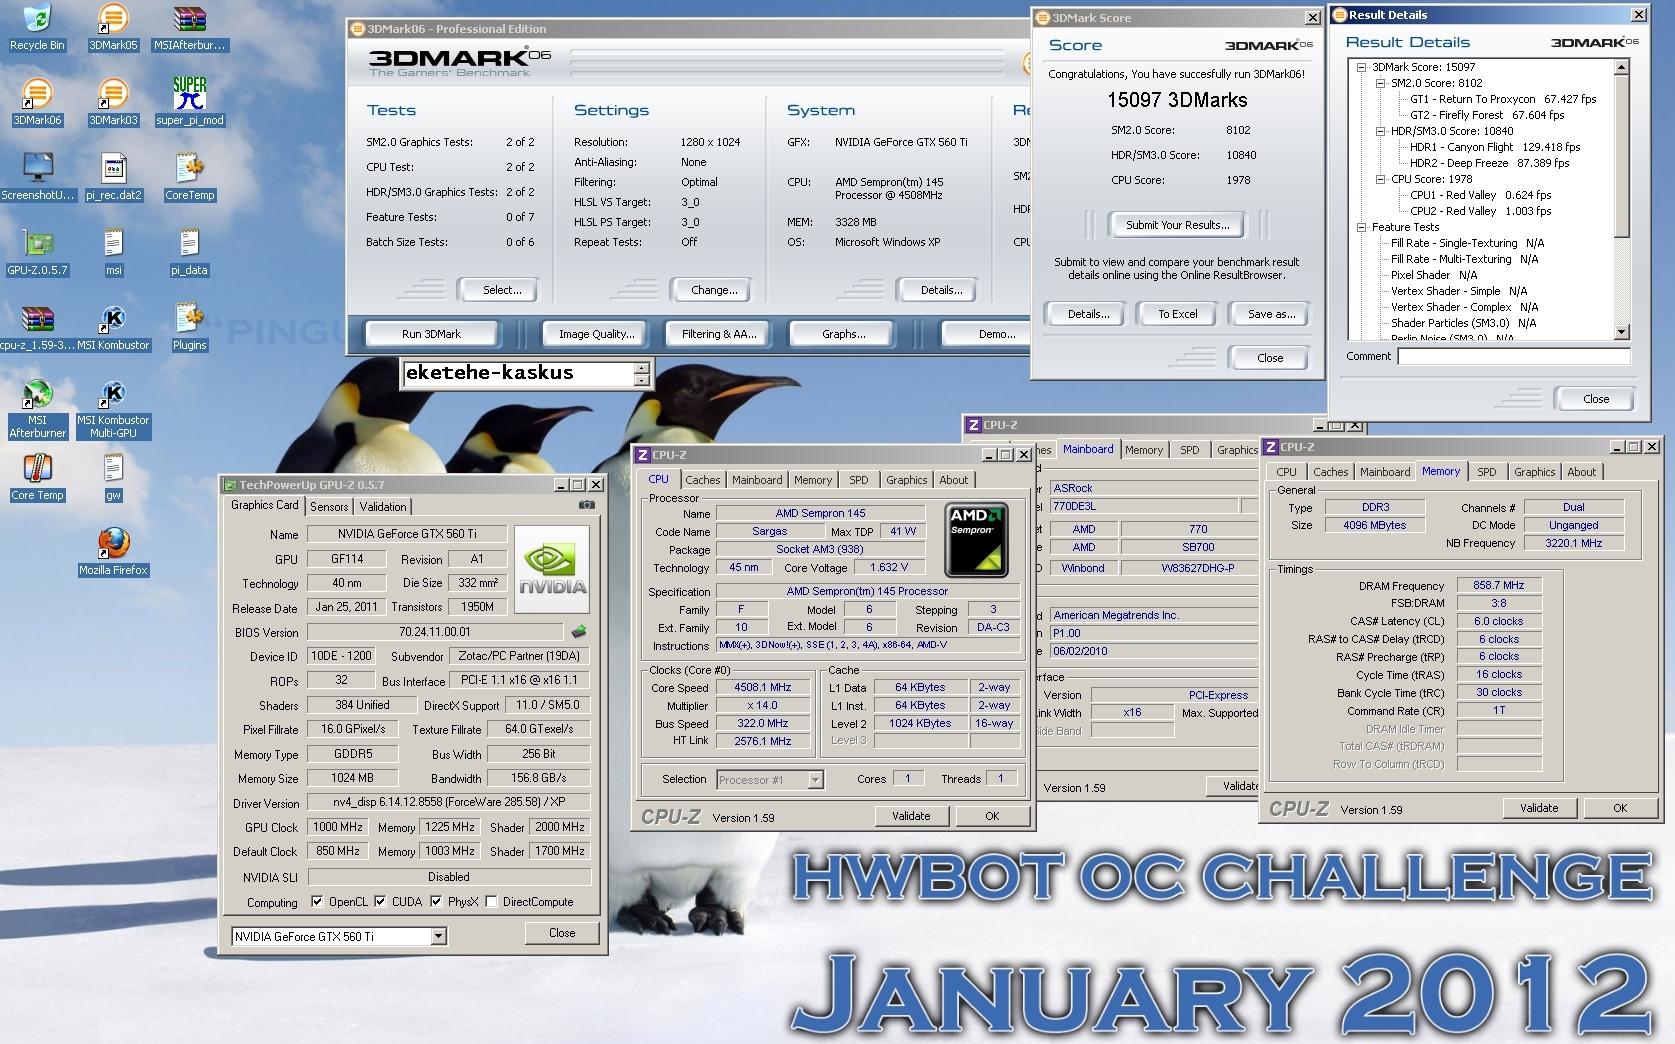Collapse the CPU Score tree node
Viewport: 1675px width, 1044px height.
1380,179
